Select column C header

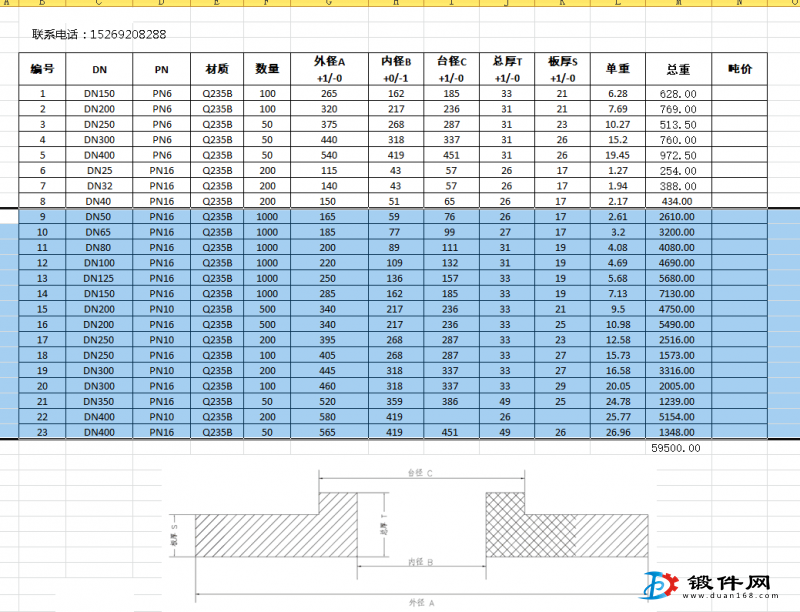click(x=100, y=3)
